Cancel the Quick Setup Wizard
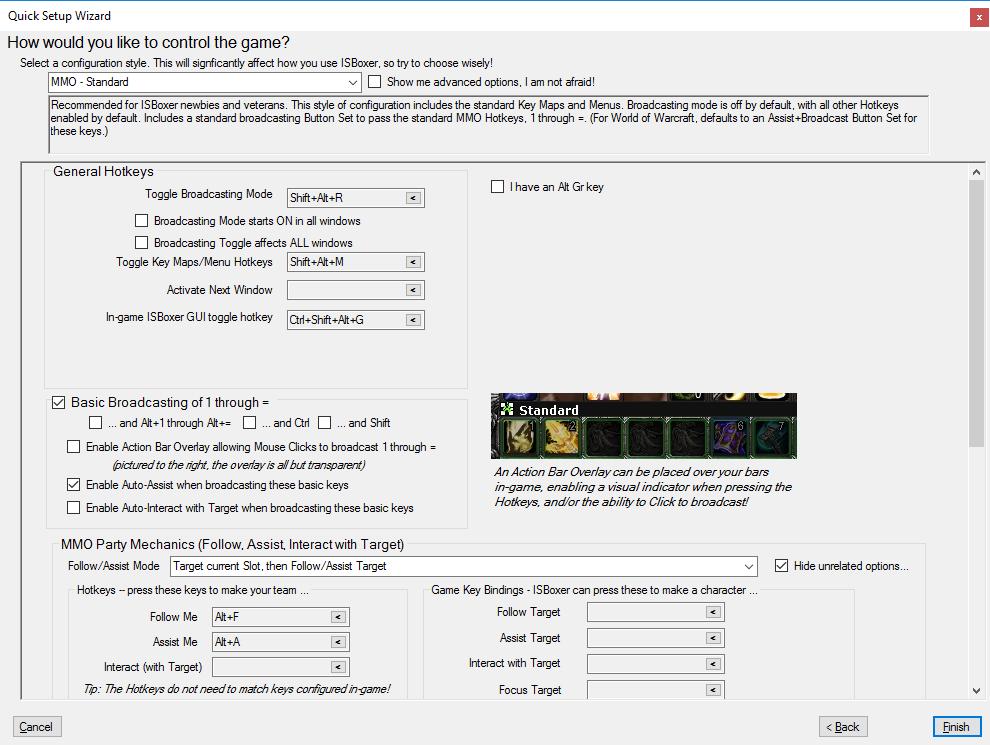The height and width of the screenshot is (745, 990). tap(36, 727)
